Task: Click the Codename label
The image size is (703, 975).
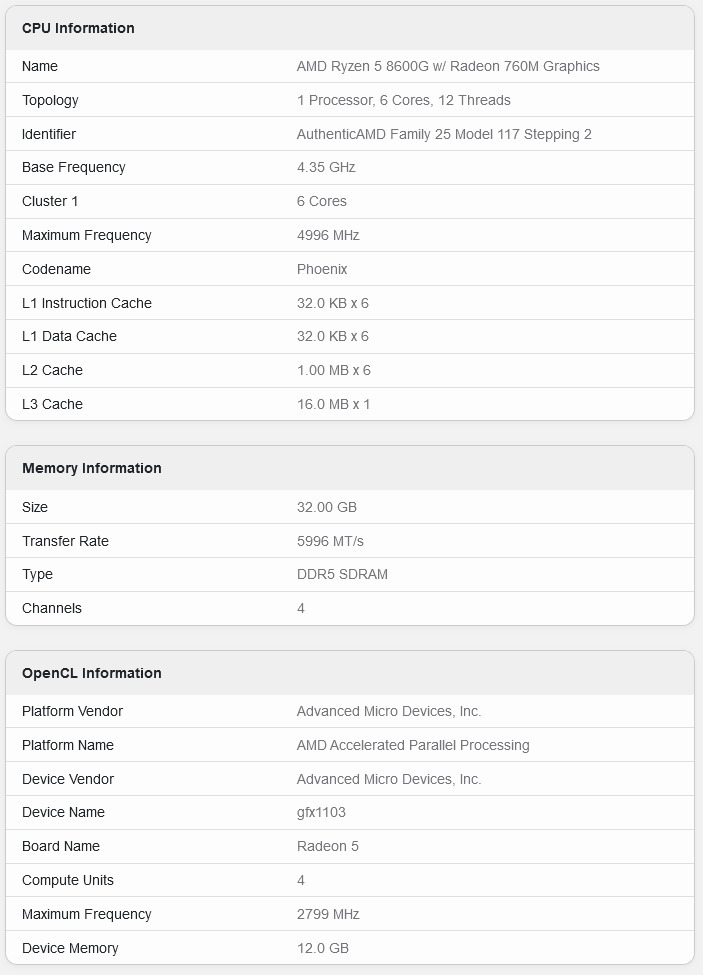Action: (x=56, y=269)
